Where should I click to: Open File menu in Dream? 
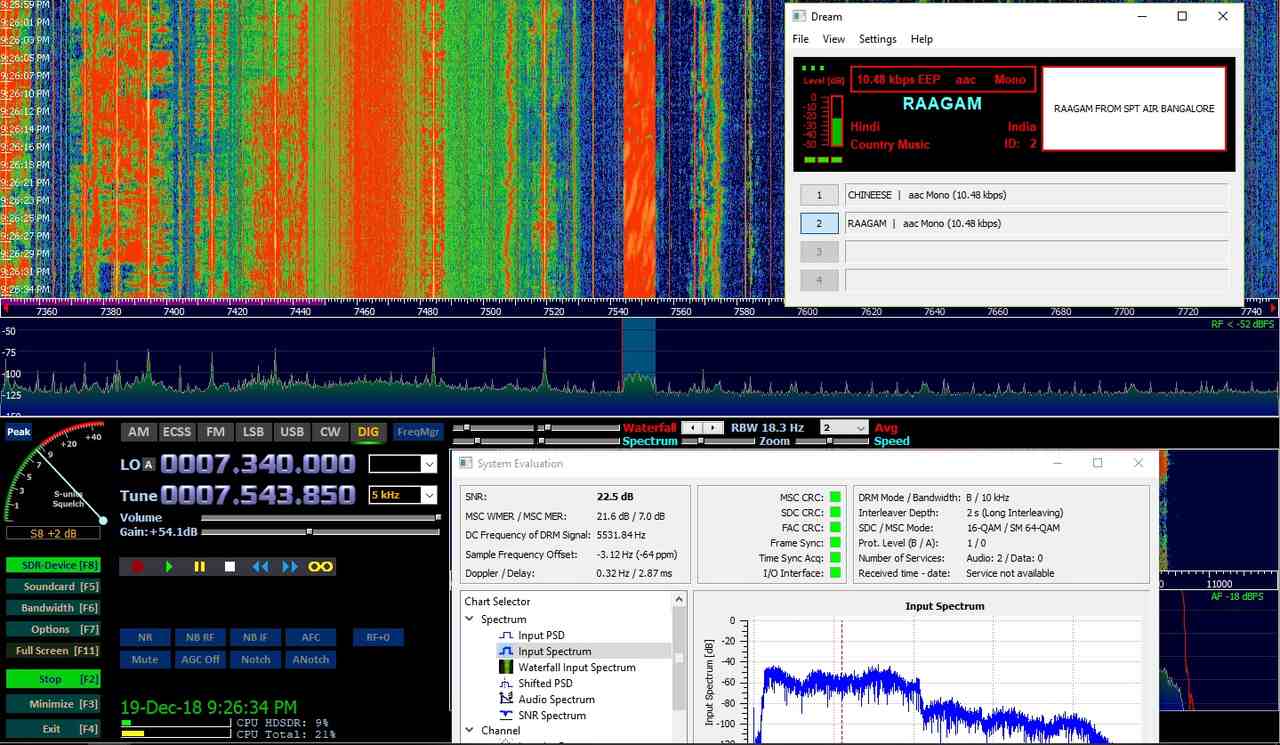pos(801,39)
